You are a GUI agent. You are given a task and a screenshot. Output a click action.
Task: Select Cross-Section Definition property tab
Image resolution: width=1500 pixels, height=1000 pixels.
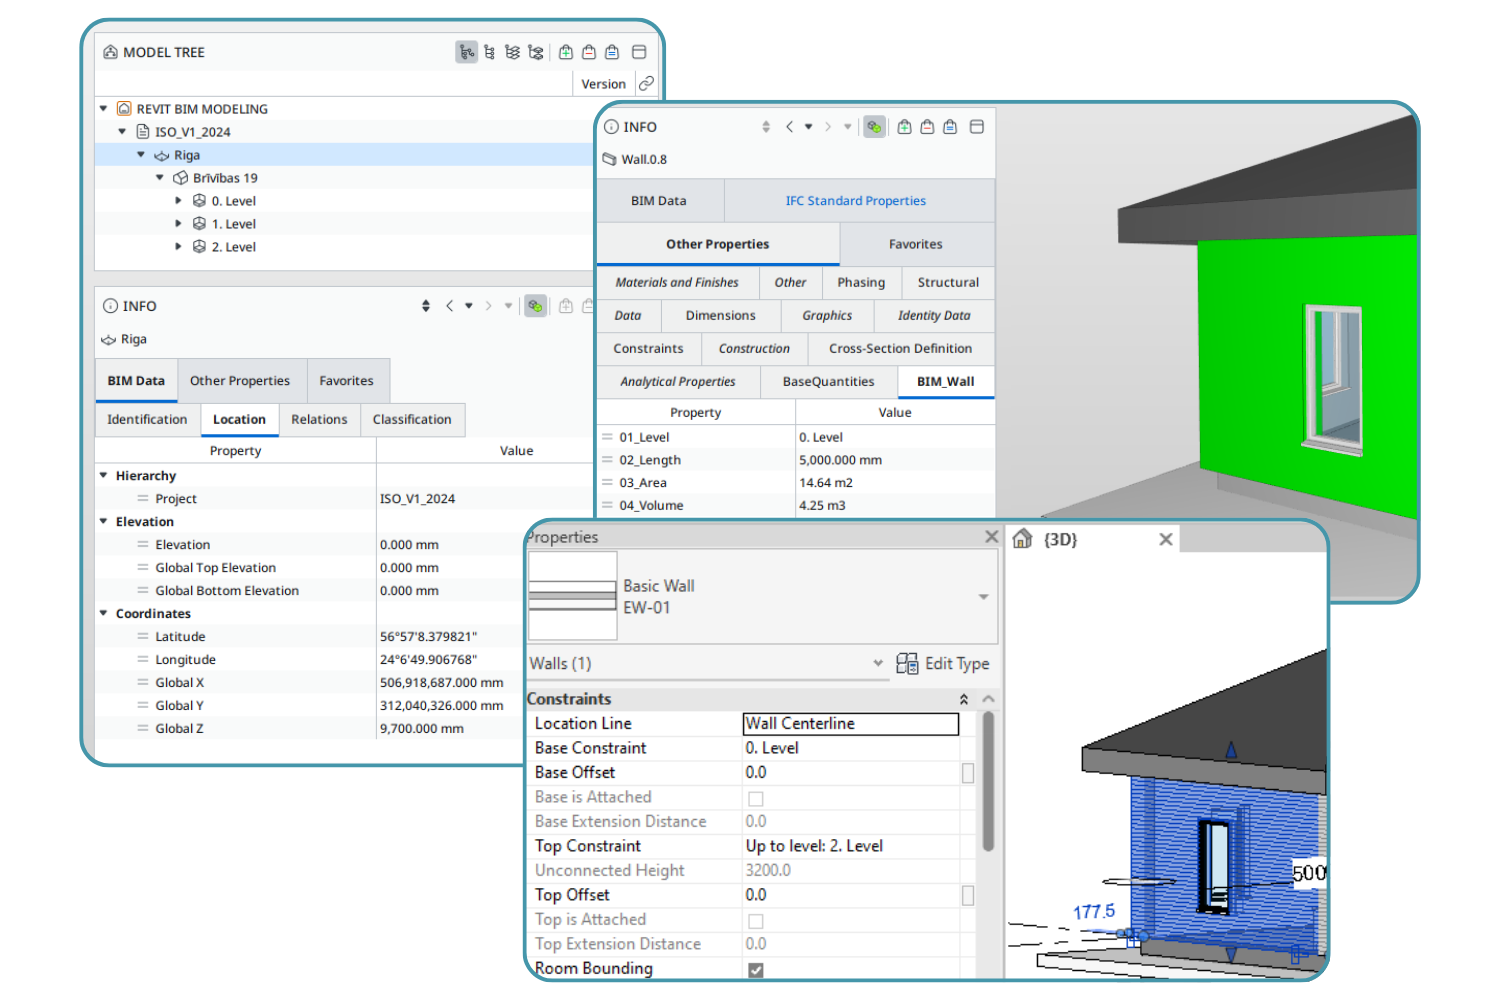tap(900, 349)
